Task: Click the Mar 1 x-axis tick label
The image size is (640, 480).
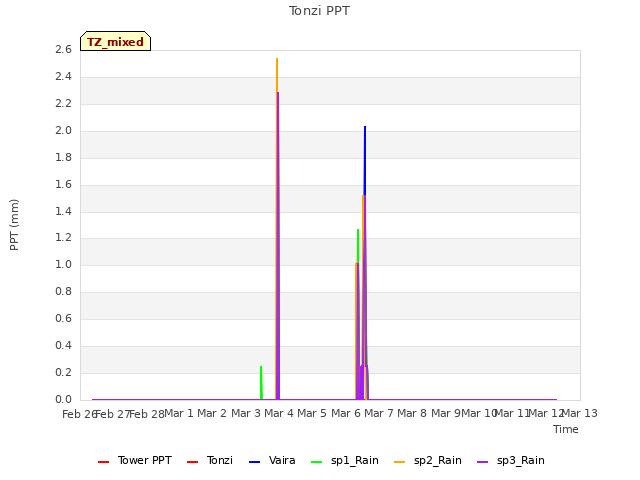Action: point(179,413)
